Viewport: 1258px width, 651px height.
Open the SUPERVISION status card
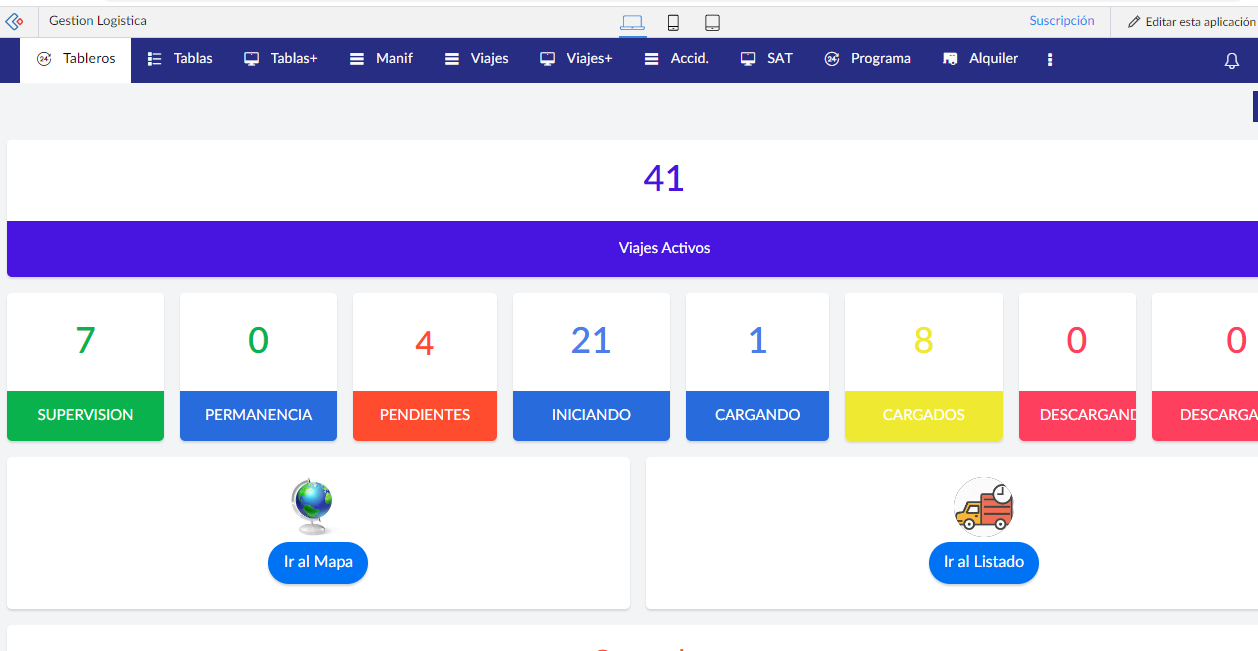pyautogui.click(x=85, y=415)
